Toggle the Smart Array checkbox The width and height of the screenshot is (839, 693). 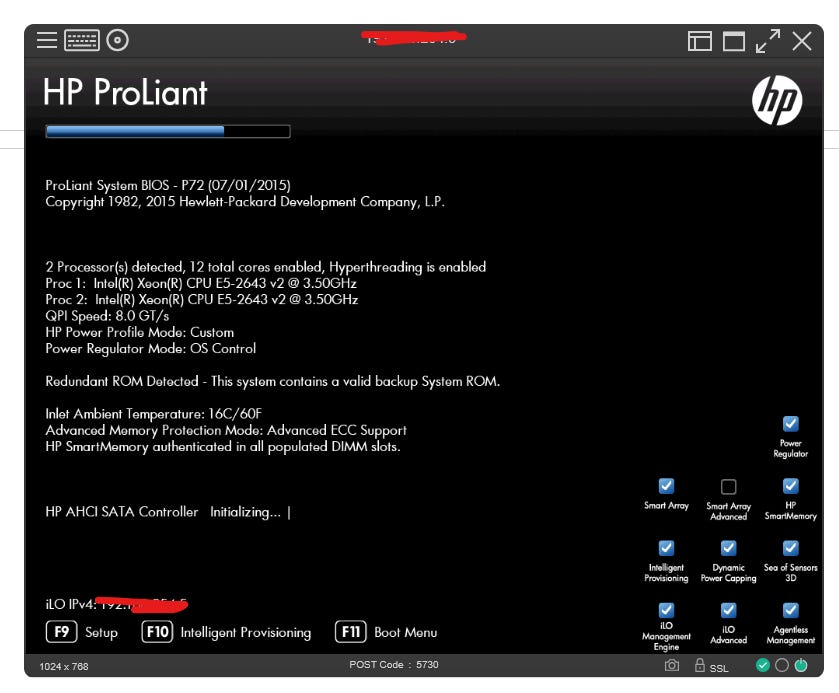666,486
